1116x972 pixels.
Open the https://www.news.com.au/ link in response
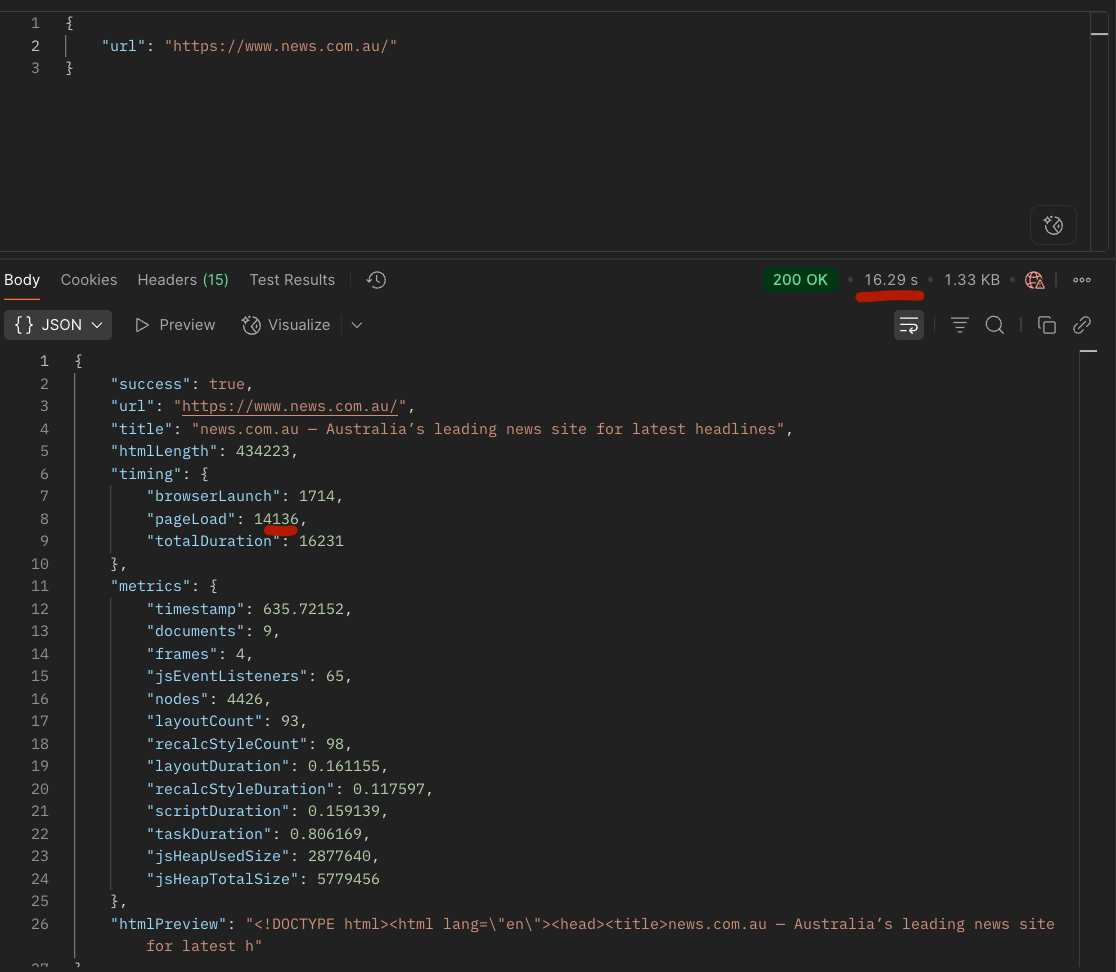[x=290, y=406]
